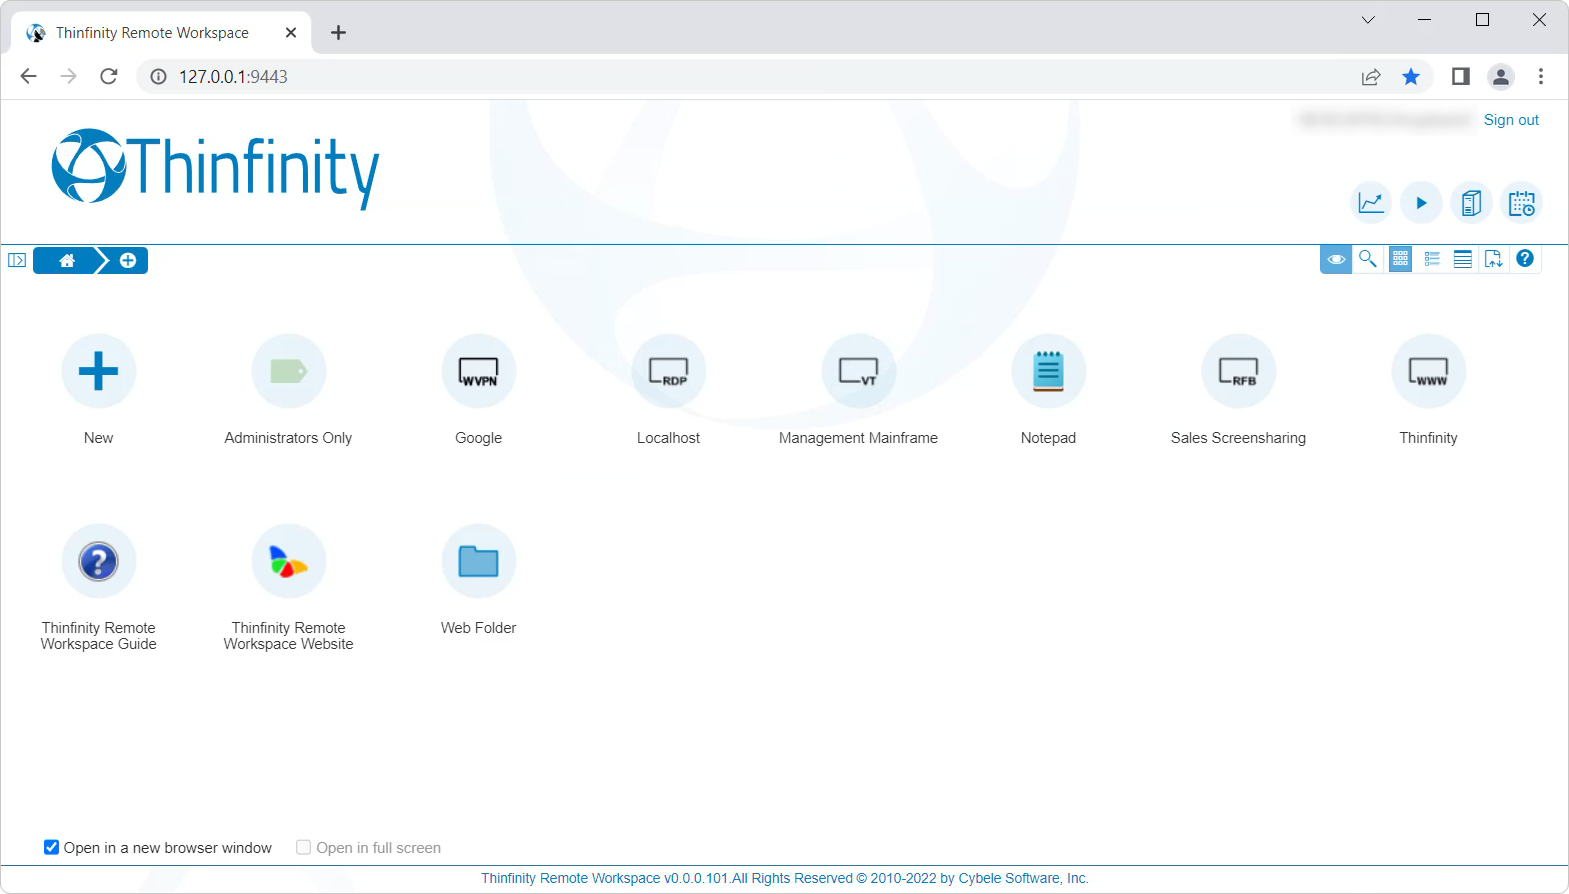Open the browser side panel
The image size is (1569, 894).
pos(1461,77)
